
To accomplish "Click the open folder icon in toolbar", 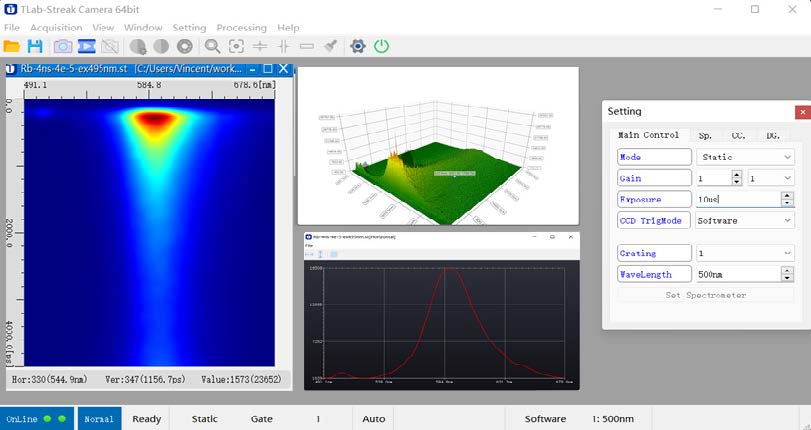I will pos(12,46).
